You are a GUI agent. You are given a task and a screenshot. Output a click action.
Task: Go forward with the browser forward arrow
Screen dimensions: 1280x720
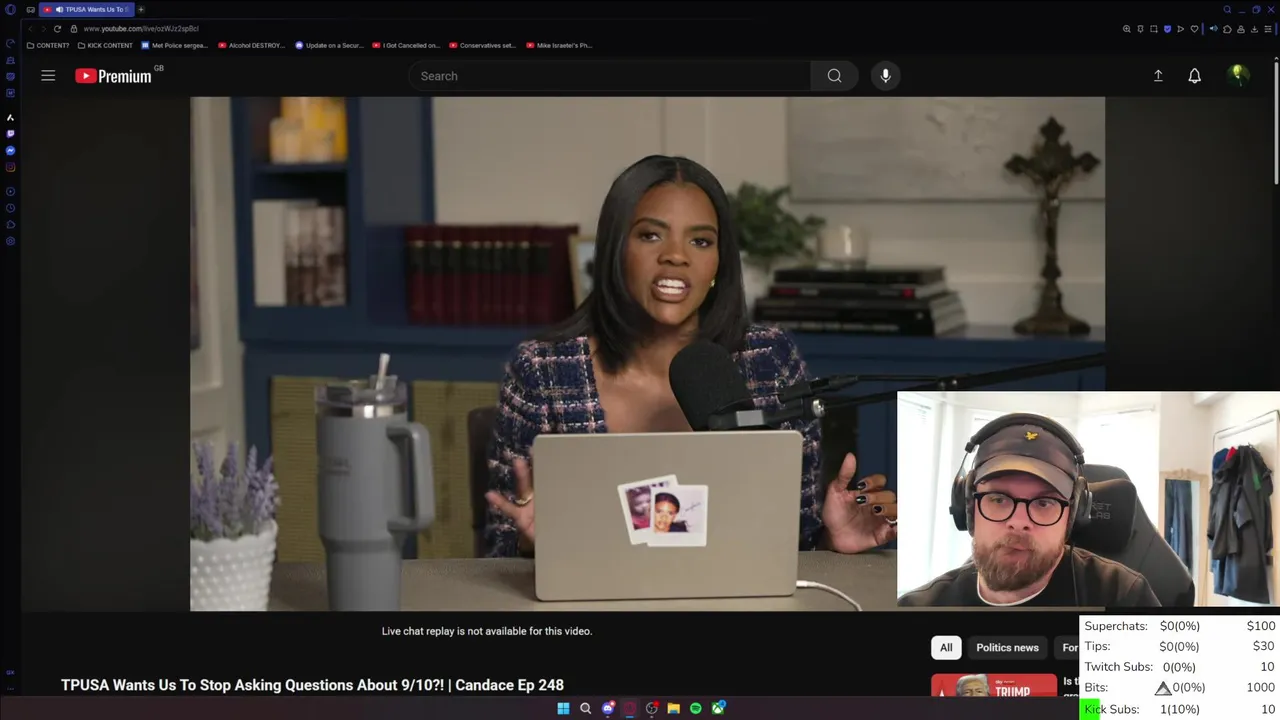pyautogui.click(x=43, y=29)
